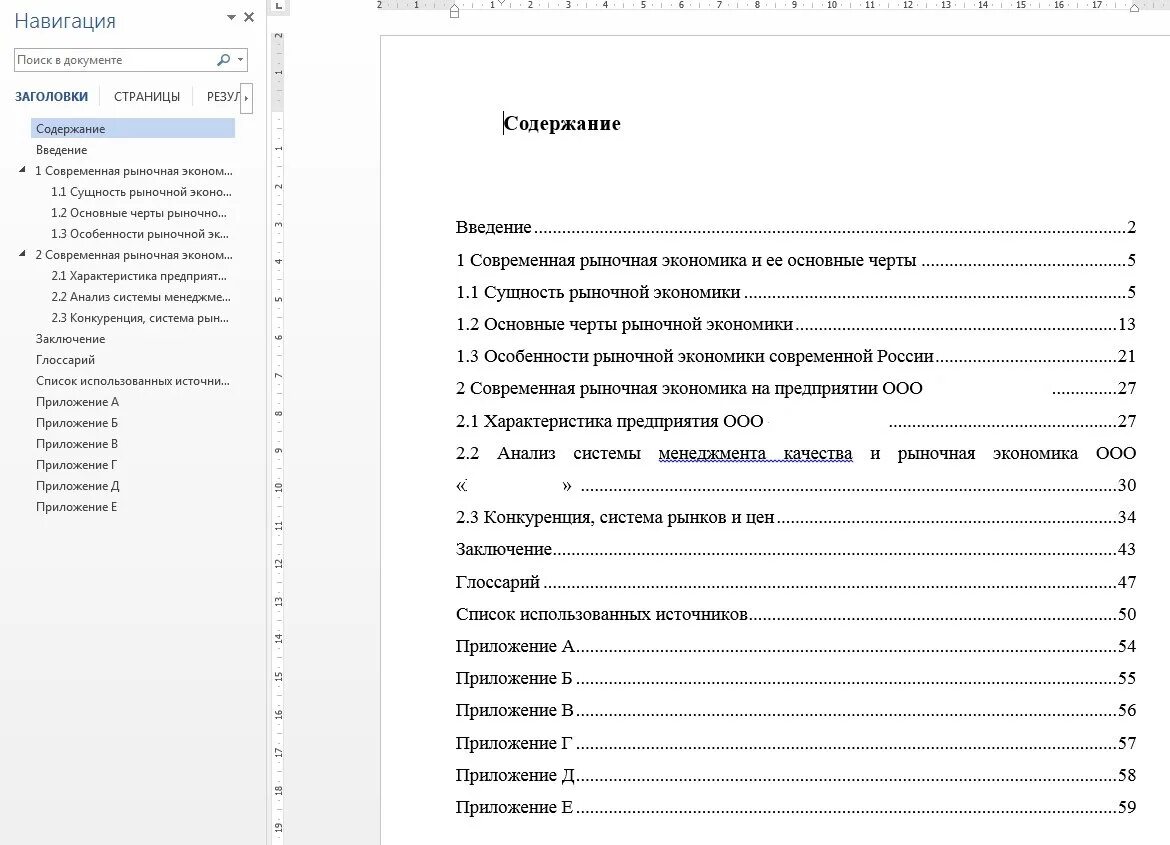
Task: Click the search magnifier icon in the Navigation pane
Action: [223, 60]
